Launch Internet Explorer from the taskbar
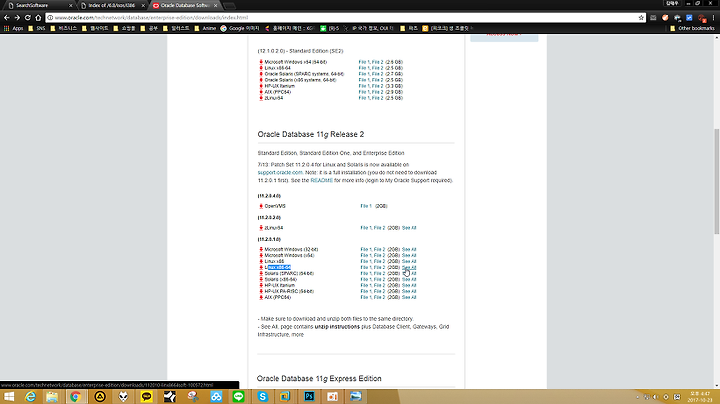Viewport: 720px width, 404px height. pos(30,397)
